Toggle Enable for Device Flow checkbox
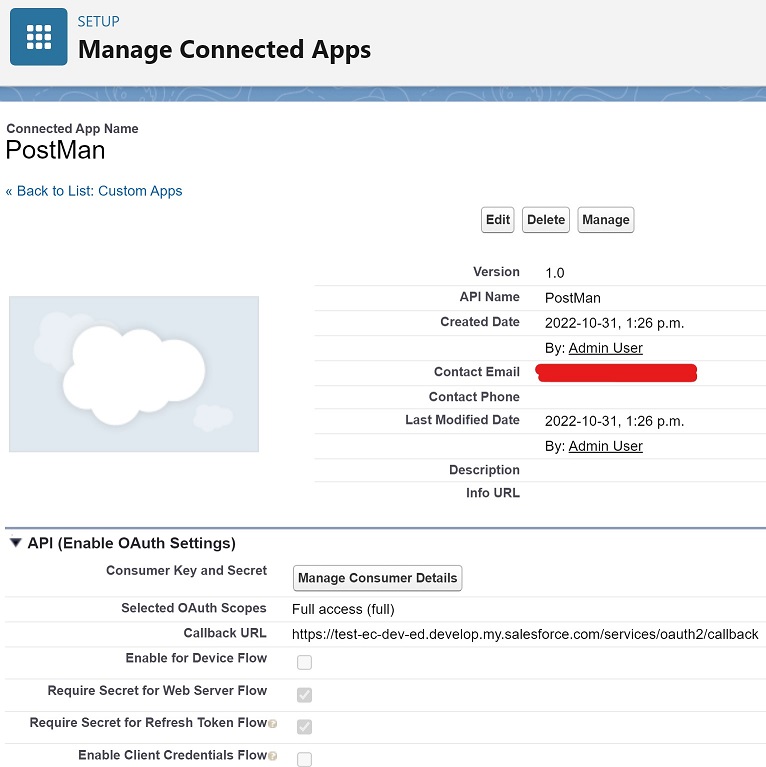 point(304,662)
